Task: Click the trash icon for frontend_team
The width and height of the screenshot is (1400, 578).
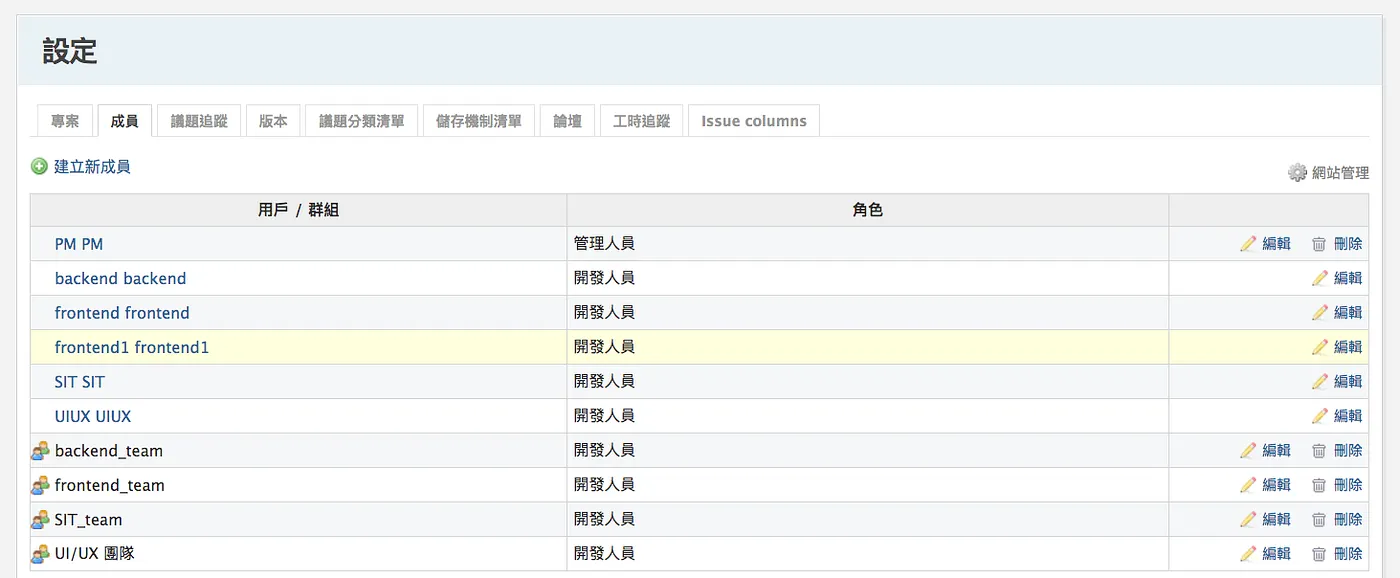Action: tap(1319, 485)
